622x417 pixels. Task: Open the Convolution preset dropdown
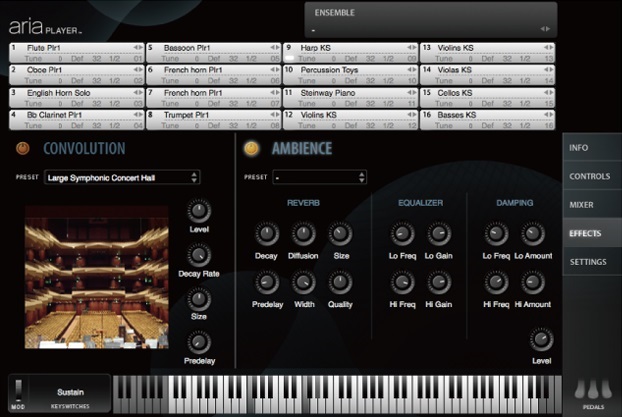122,177
